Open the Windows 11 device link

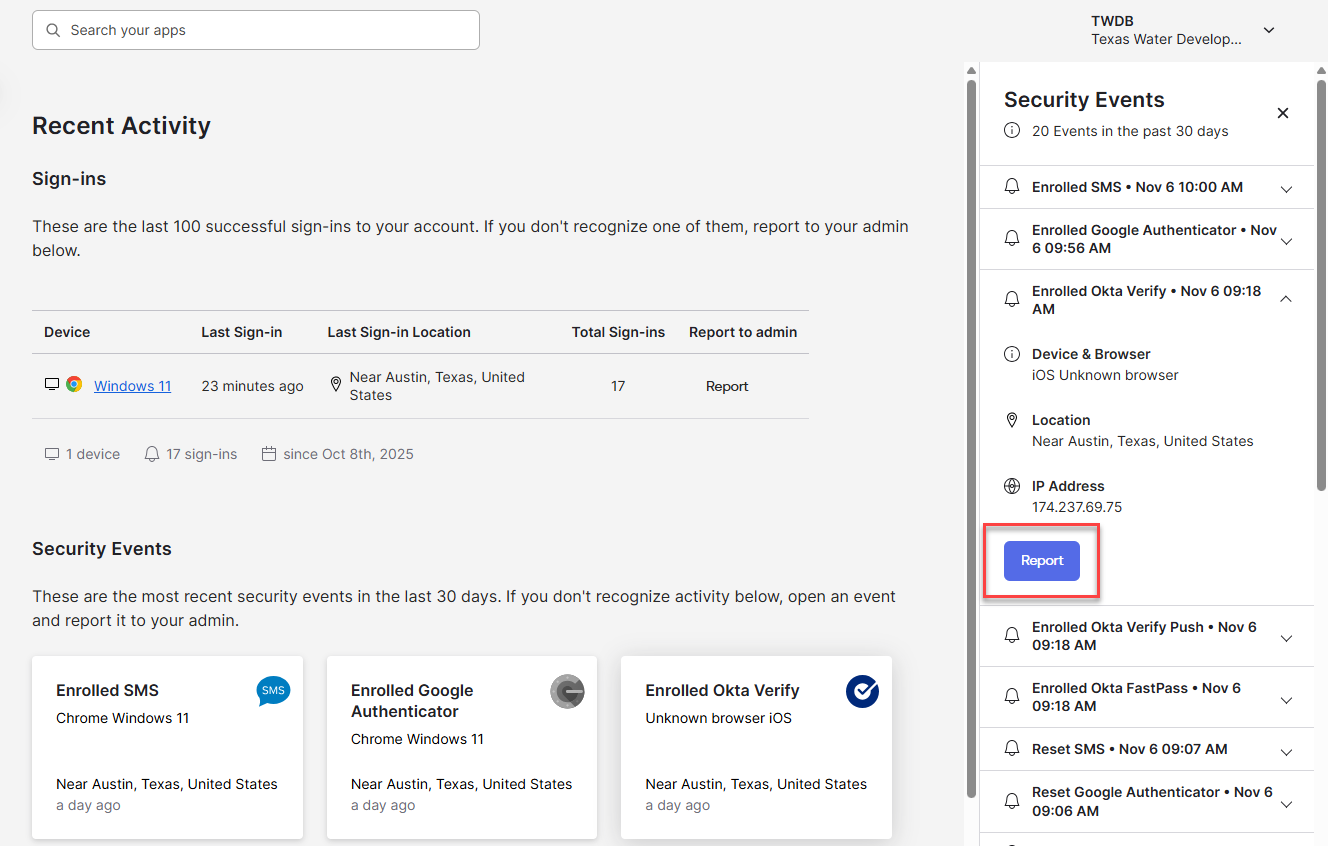click(132, 386)
